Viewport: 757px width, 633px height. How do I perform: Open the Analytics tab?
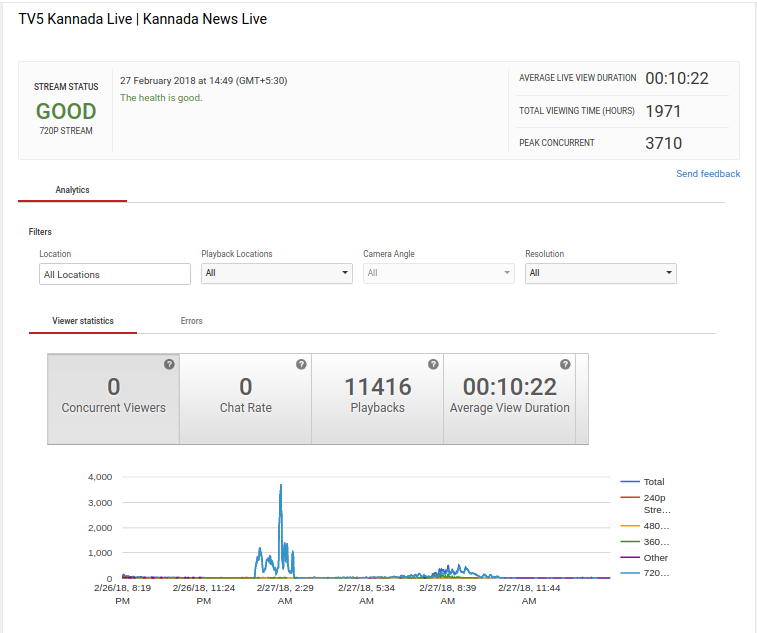72,189
